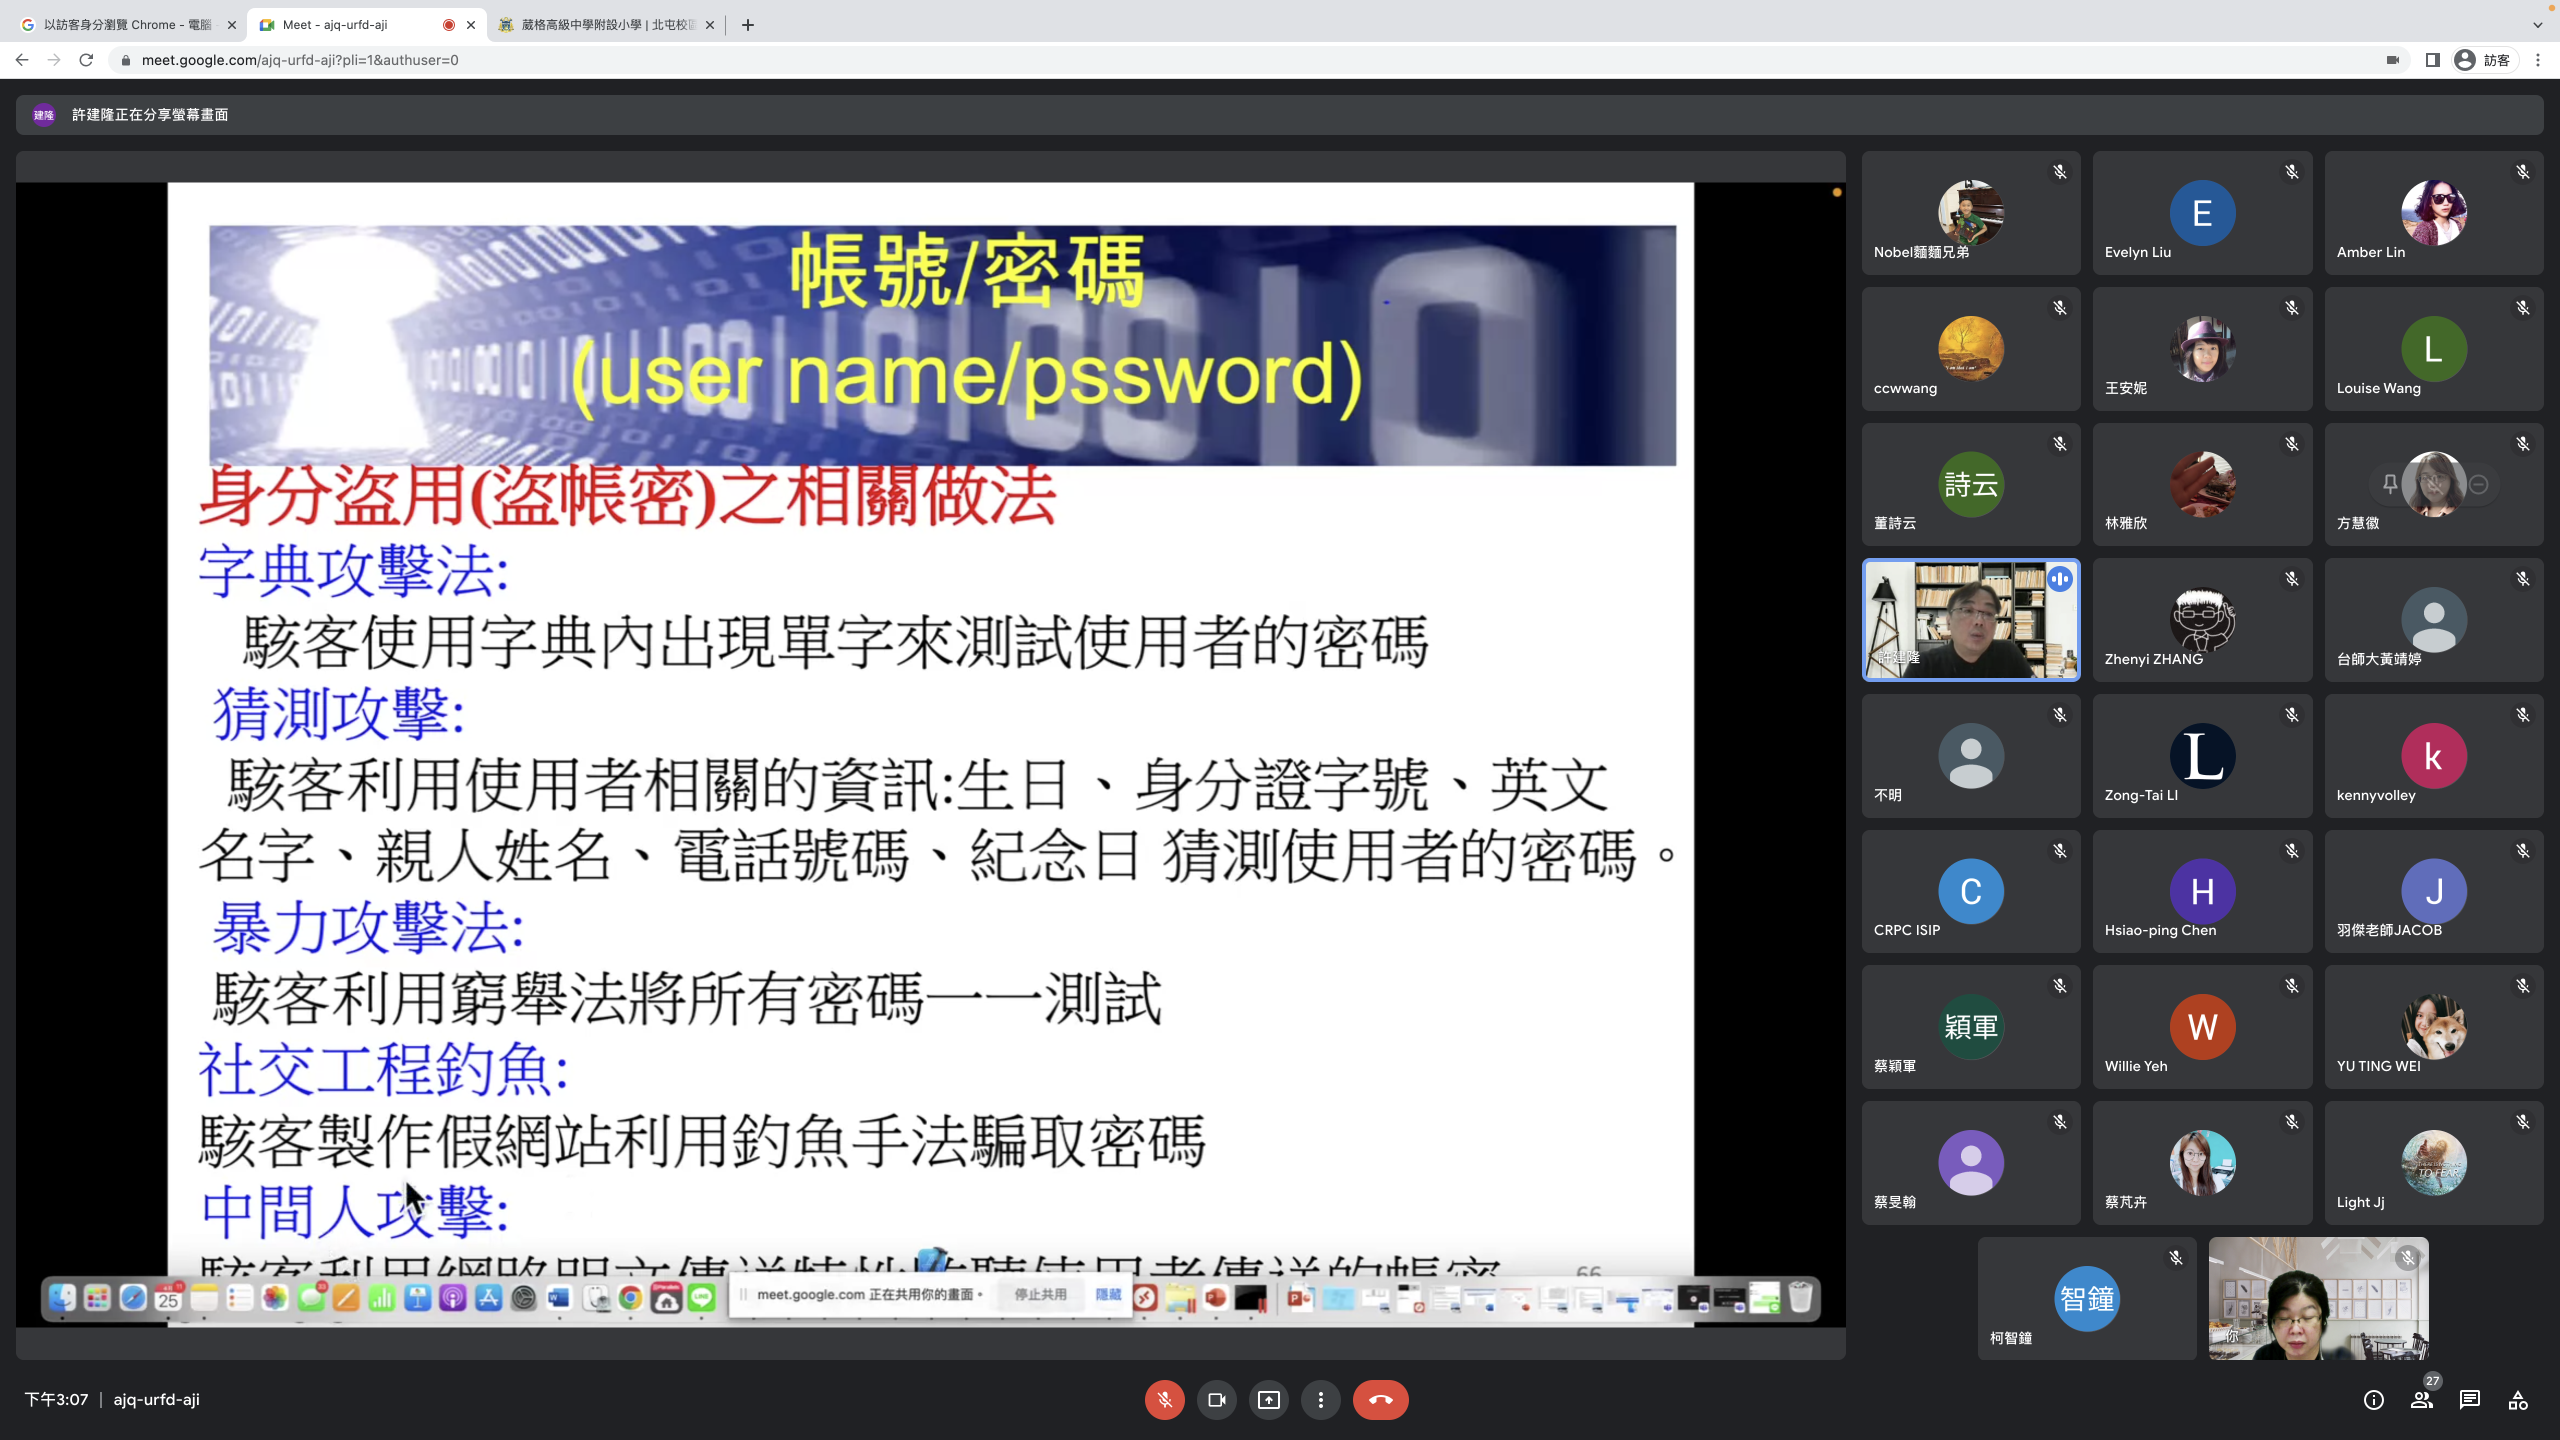Open meeting details info icon

tap(2373, 1400)
